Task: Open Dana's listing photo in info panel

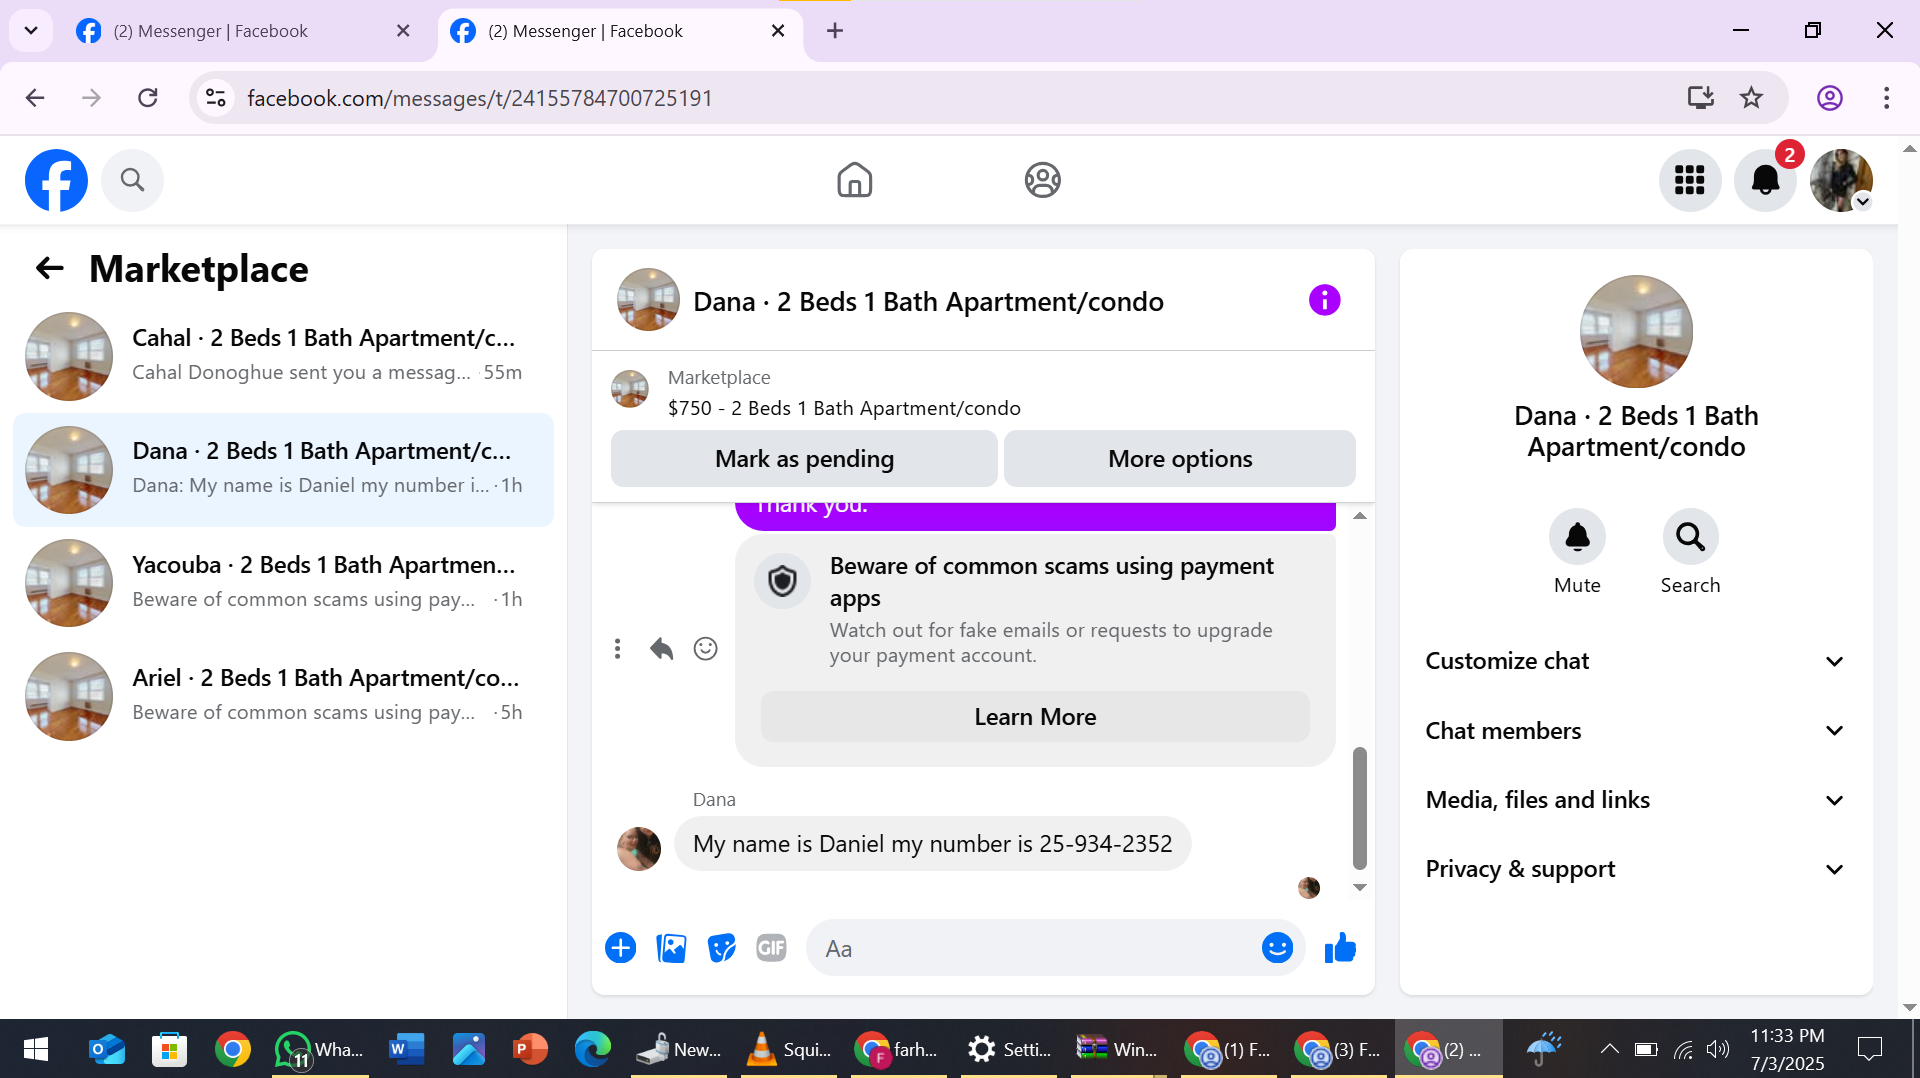Action: point(1636,331)
